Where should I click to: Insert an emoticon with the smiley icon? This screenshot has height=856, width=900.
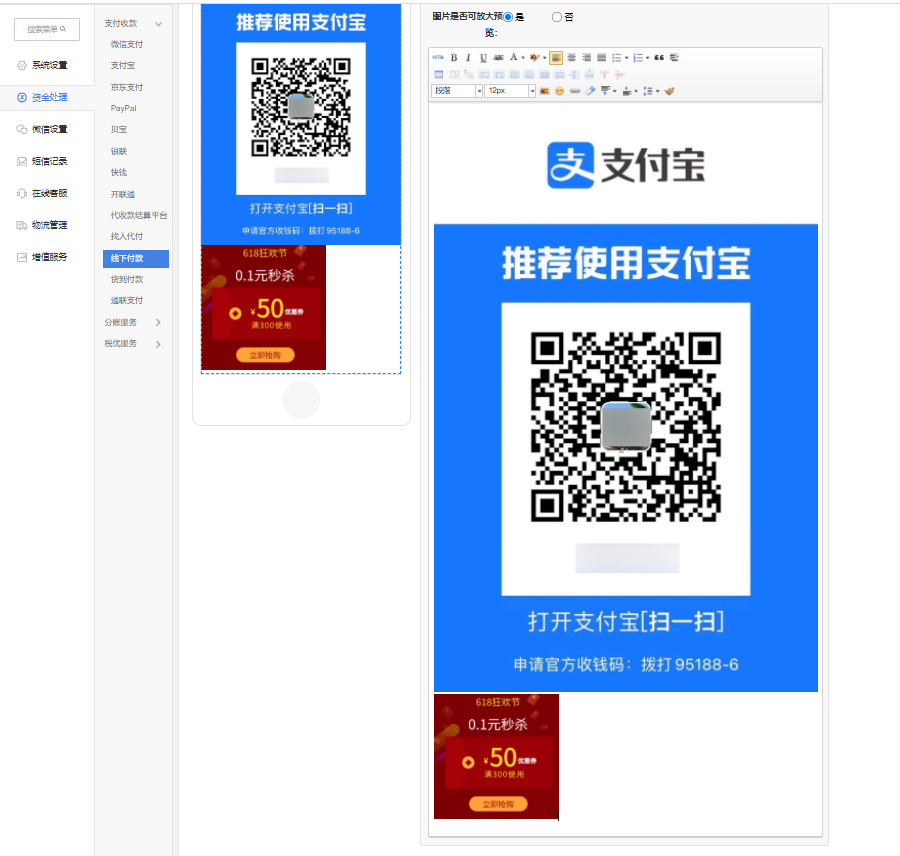(560, 91)
